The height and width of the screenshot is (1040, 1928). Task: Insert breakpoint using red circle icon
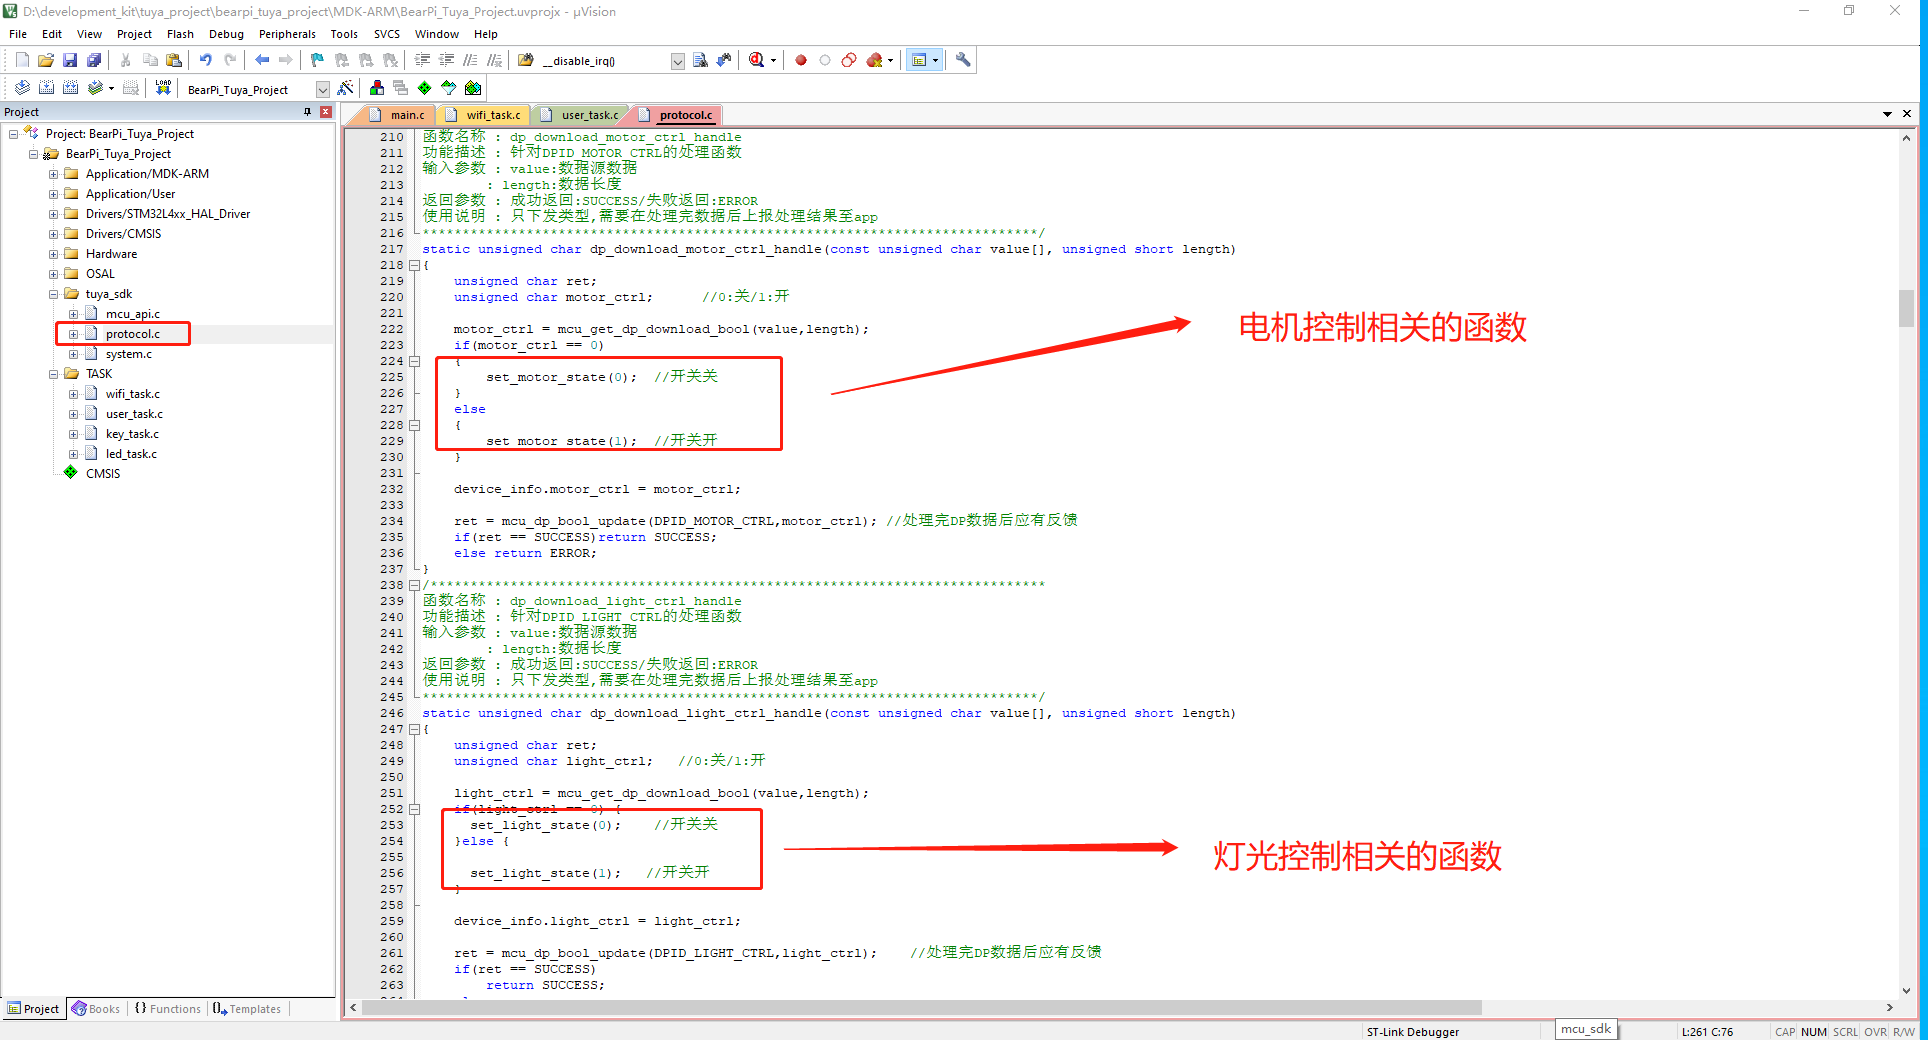(801, 60)
